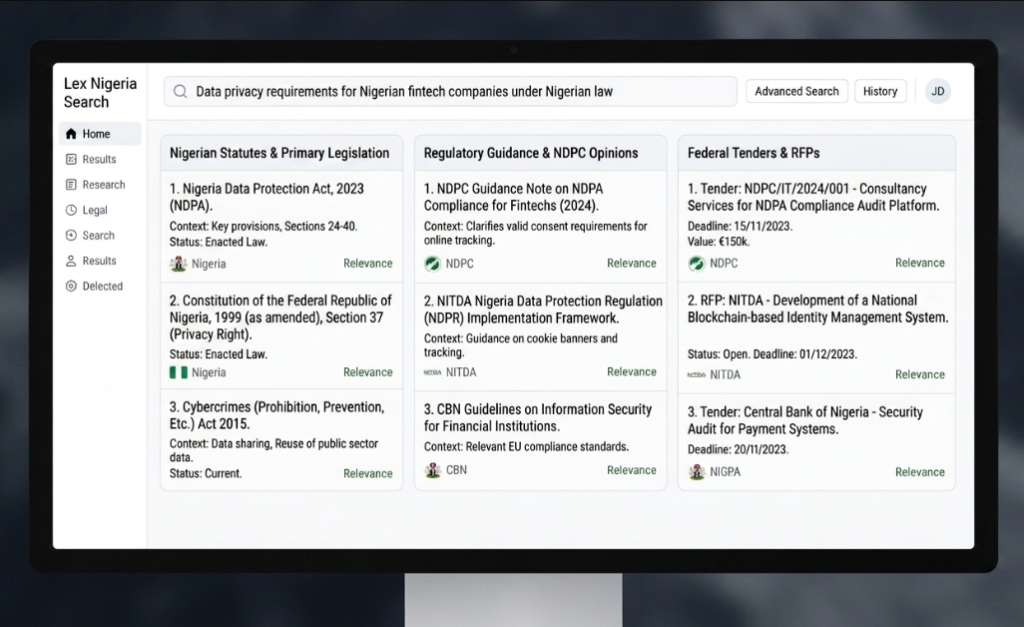Screen dimensions: 1024x627
Task: Click 'Context: Relevant EU compliance standards.' text
Action: (526, 447)
